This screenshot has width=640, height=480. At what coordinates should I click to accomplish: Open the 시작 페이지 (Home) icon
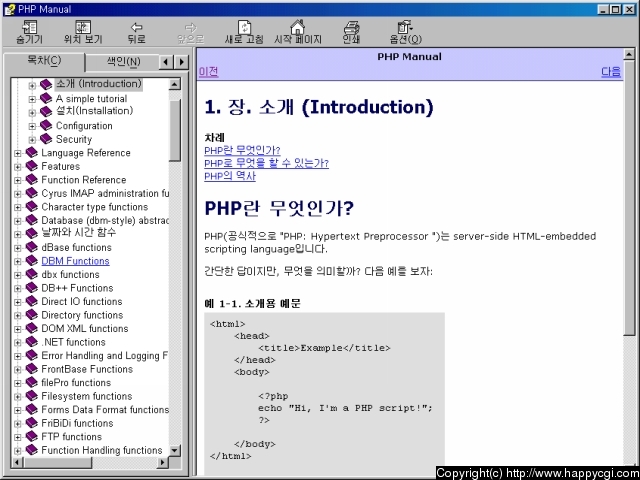298,27
